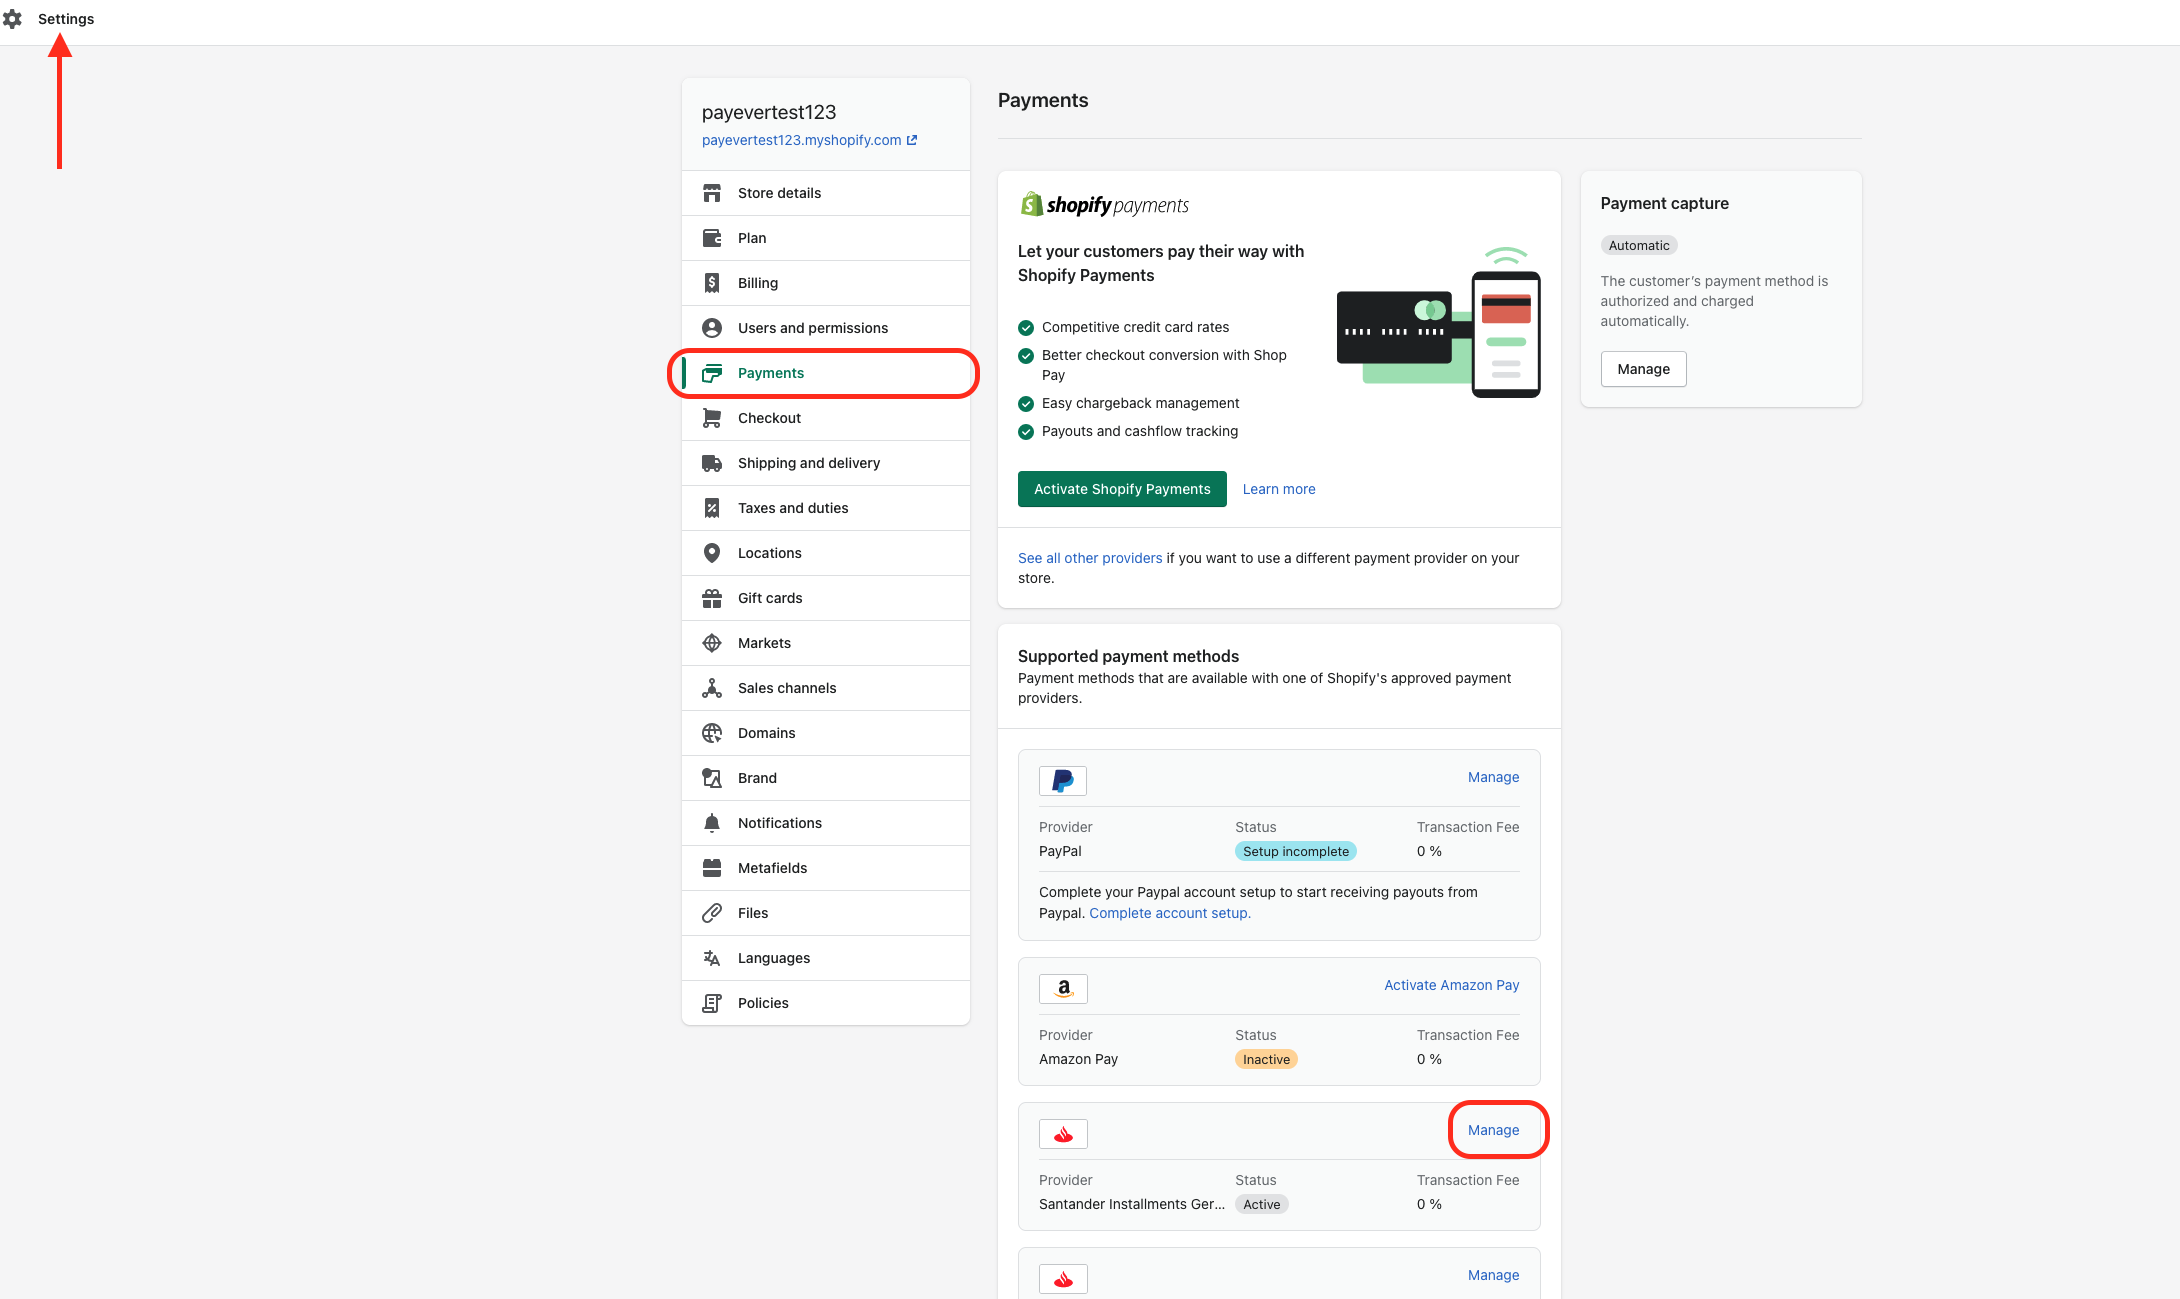This screenshot has width=2180, height=1299.
Task: Select Checkout in the settings sidebar
Action: 826,418
